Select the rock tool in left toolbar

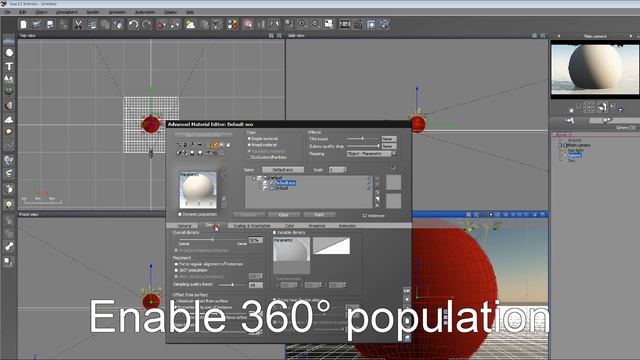(9, 105)
